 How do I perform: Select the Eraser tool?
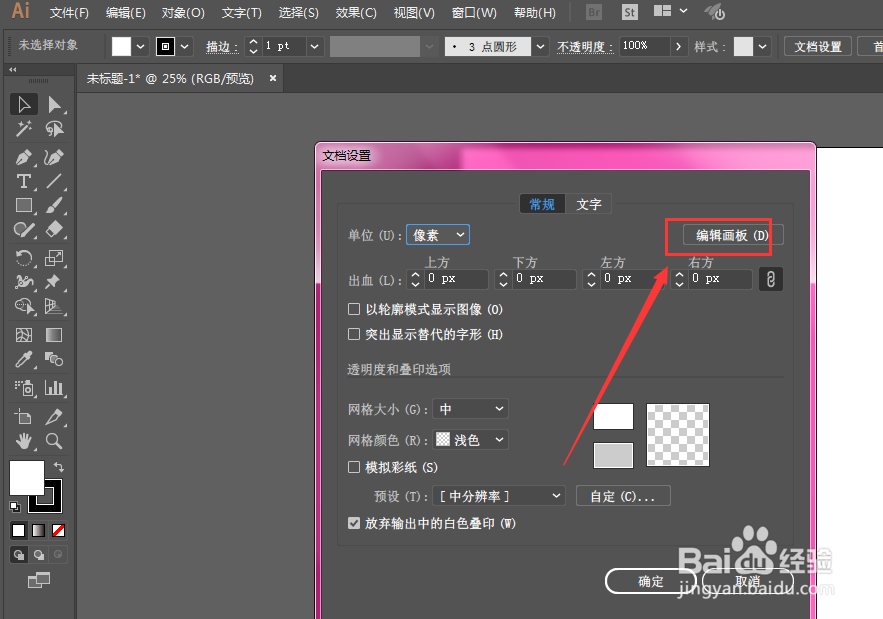pos(54,229)
